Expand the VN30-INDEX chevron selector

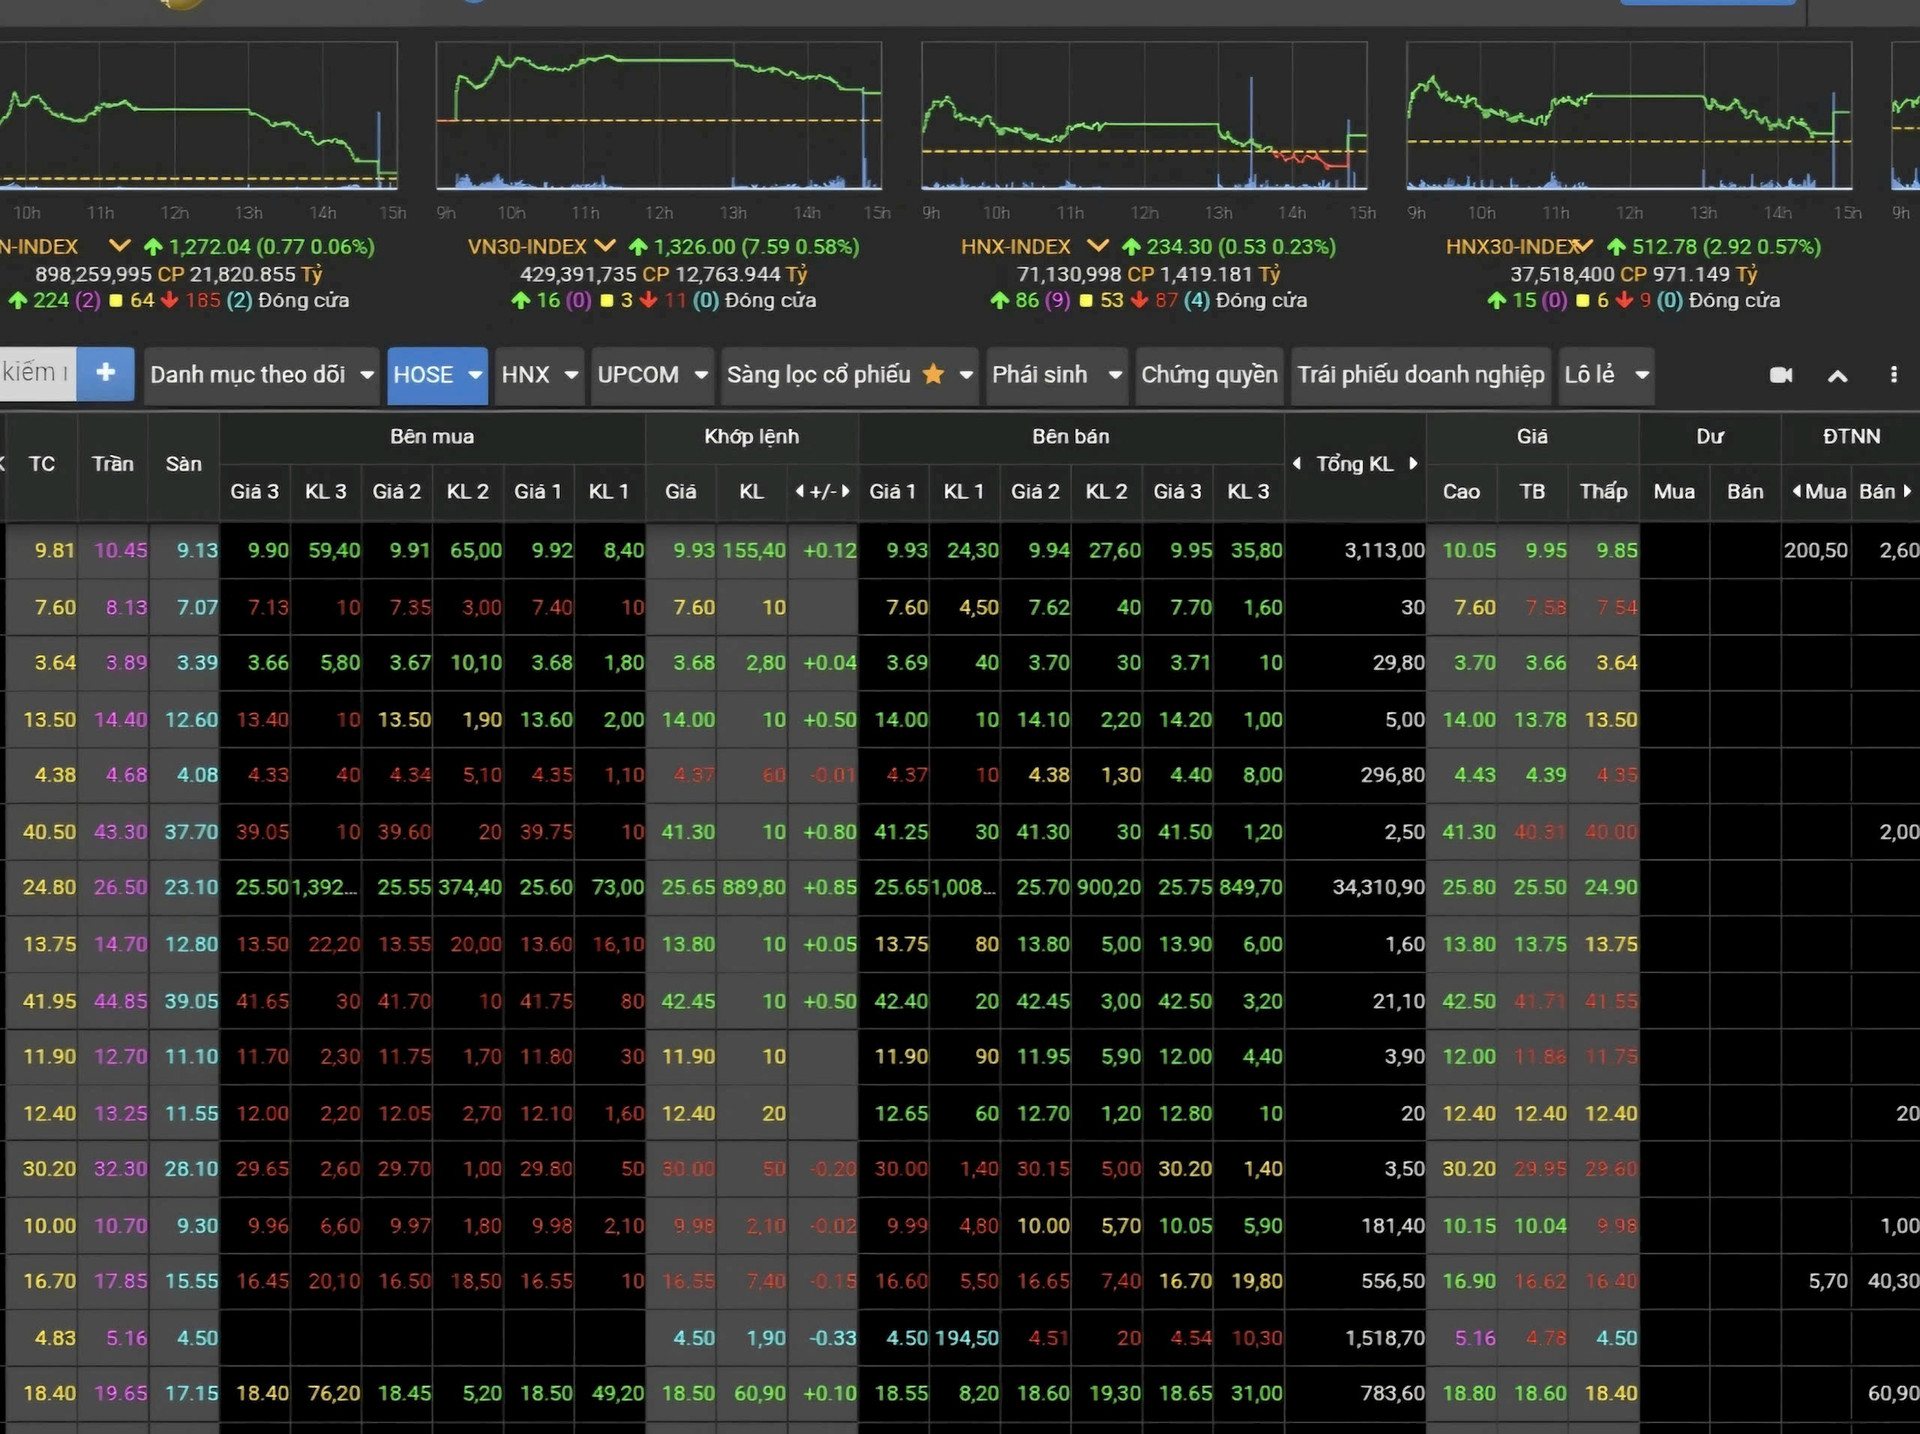(605, 246)
